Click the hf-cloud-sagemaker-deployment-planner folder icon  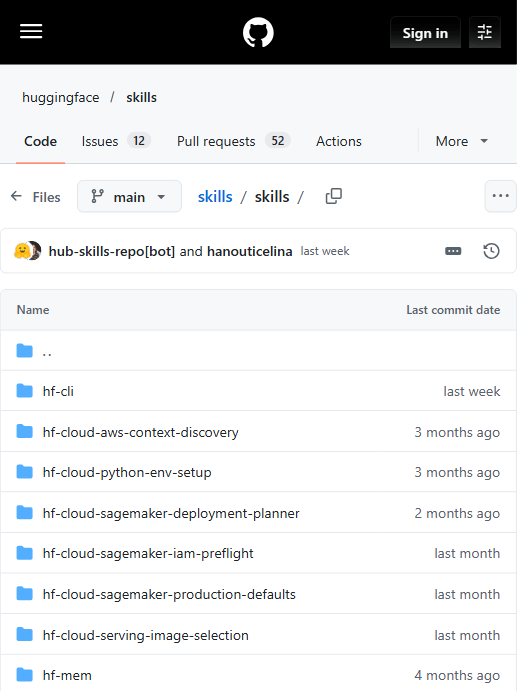tap(25, 513)
